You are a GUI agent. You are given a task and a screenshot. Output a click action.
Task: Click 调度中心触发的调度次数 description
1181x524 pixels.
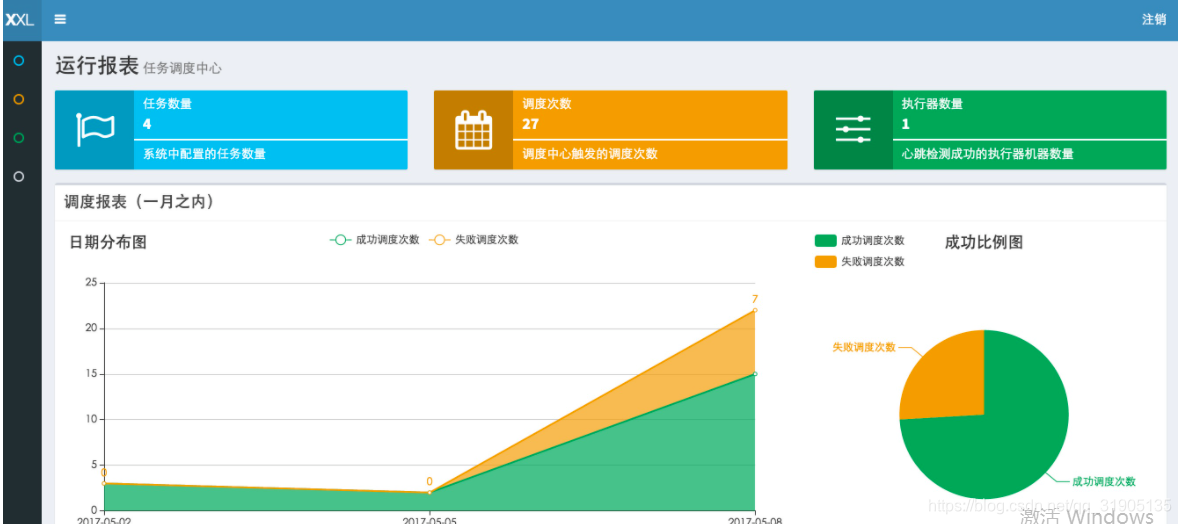[590, 154]
